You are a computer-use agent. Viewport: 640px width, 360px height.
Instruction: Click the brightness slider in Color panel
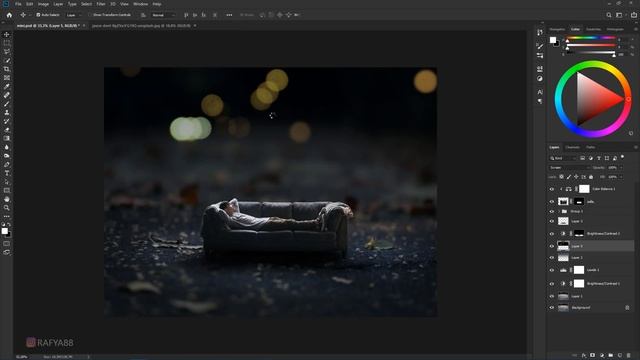tap(590, 53)
